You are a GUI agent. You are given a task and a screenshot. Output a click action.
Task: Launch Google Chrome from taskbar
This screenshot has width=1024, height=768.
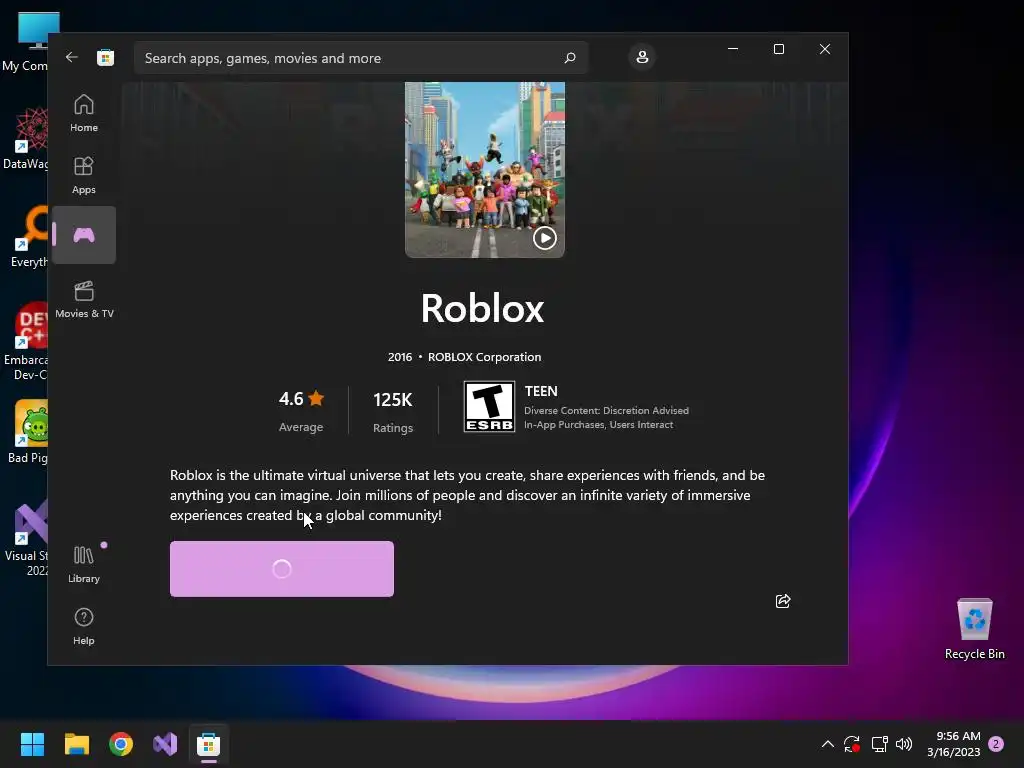121,744
